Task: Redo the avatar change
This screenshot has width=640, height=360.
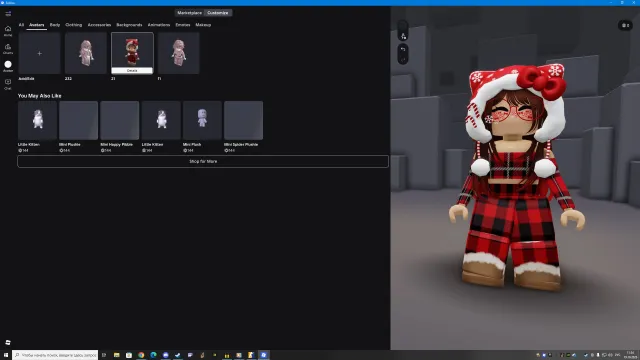Action: (403, 59)
